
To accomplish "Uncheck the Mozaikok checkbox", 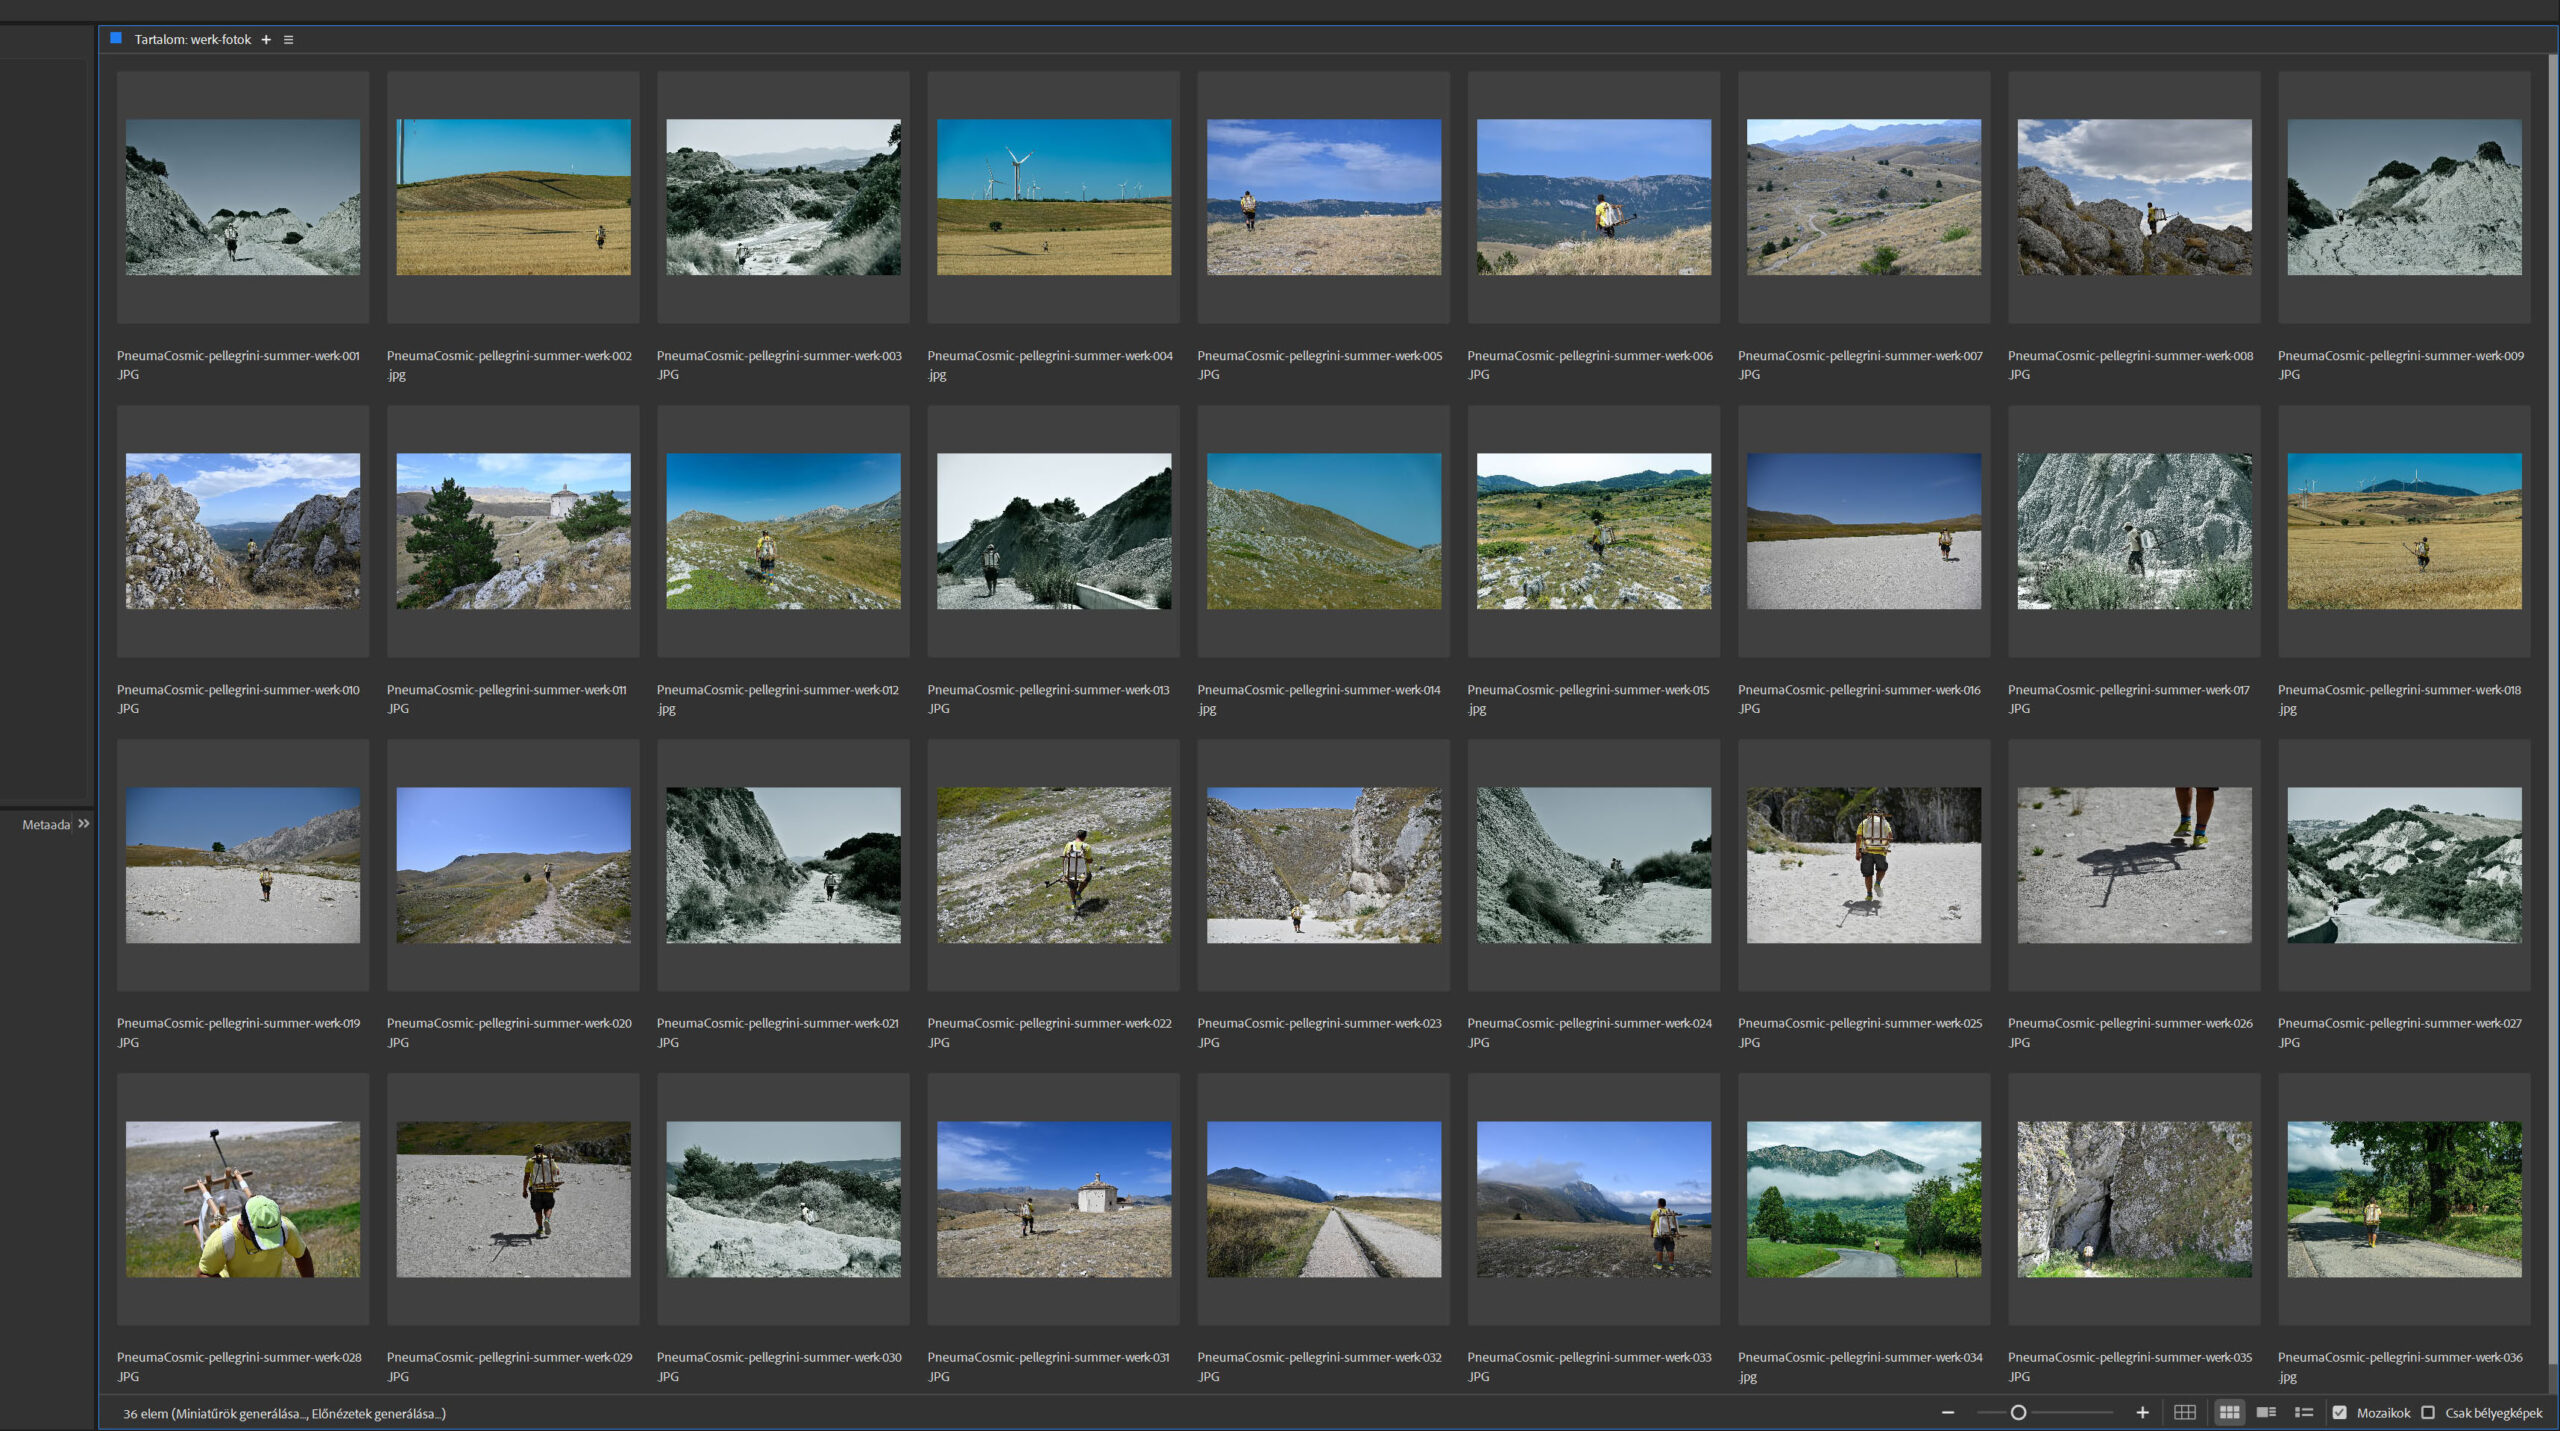I will click(2340, 1412).
